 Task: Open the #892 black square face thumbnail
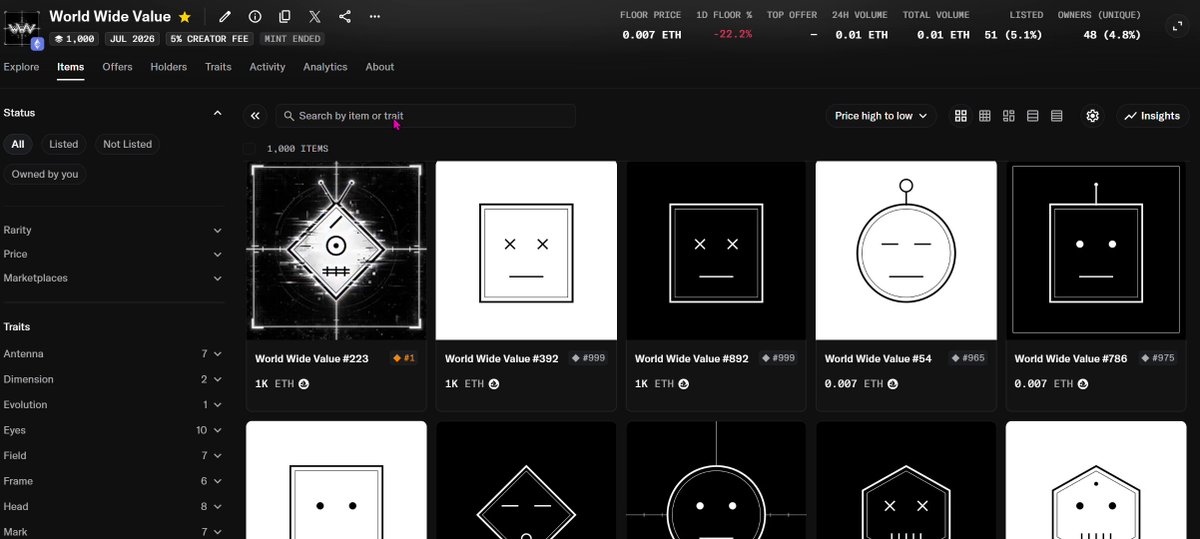click(716, 251)
